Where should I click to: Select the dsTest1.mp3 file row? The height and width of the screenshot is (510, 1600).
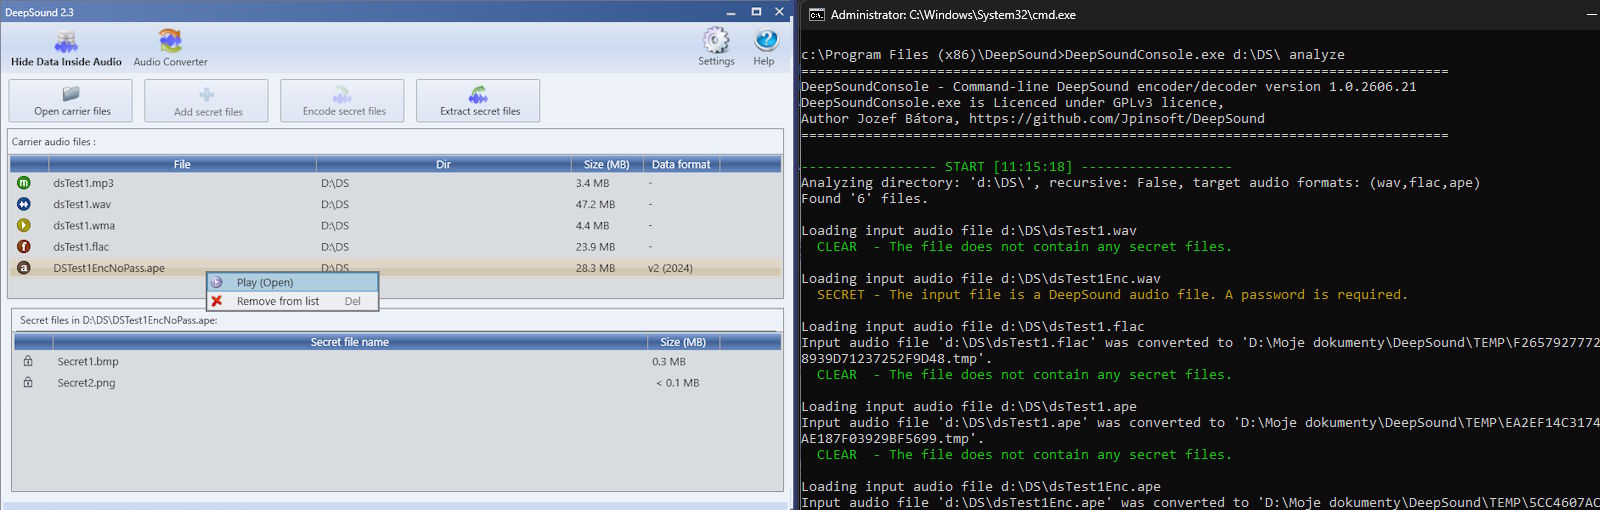click(x=396, y=183)
